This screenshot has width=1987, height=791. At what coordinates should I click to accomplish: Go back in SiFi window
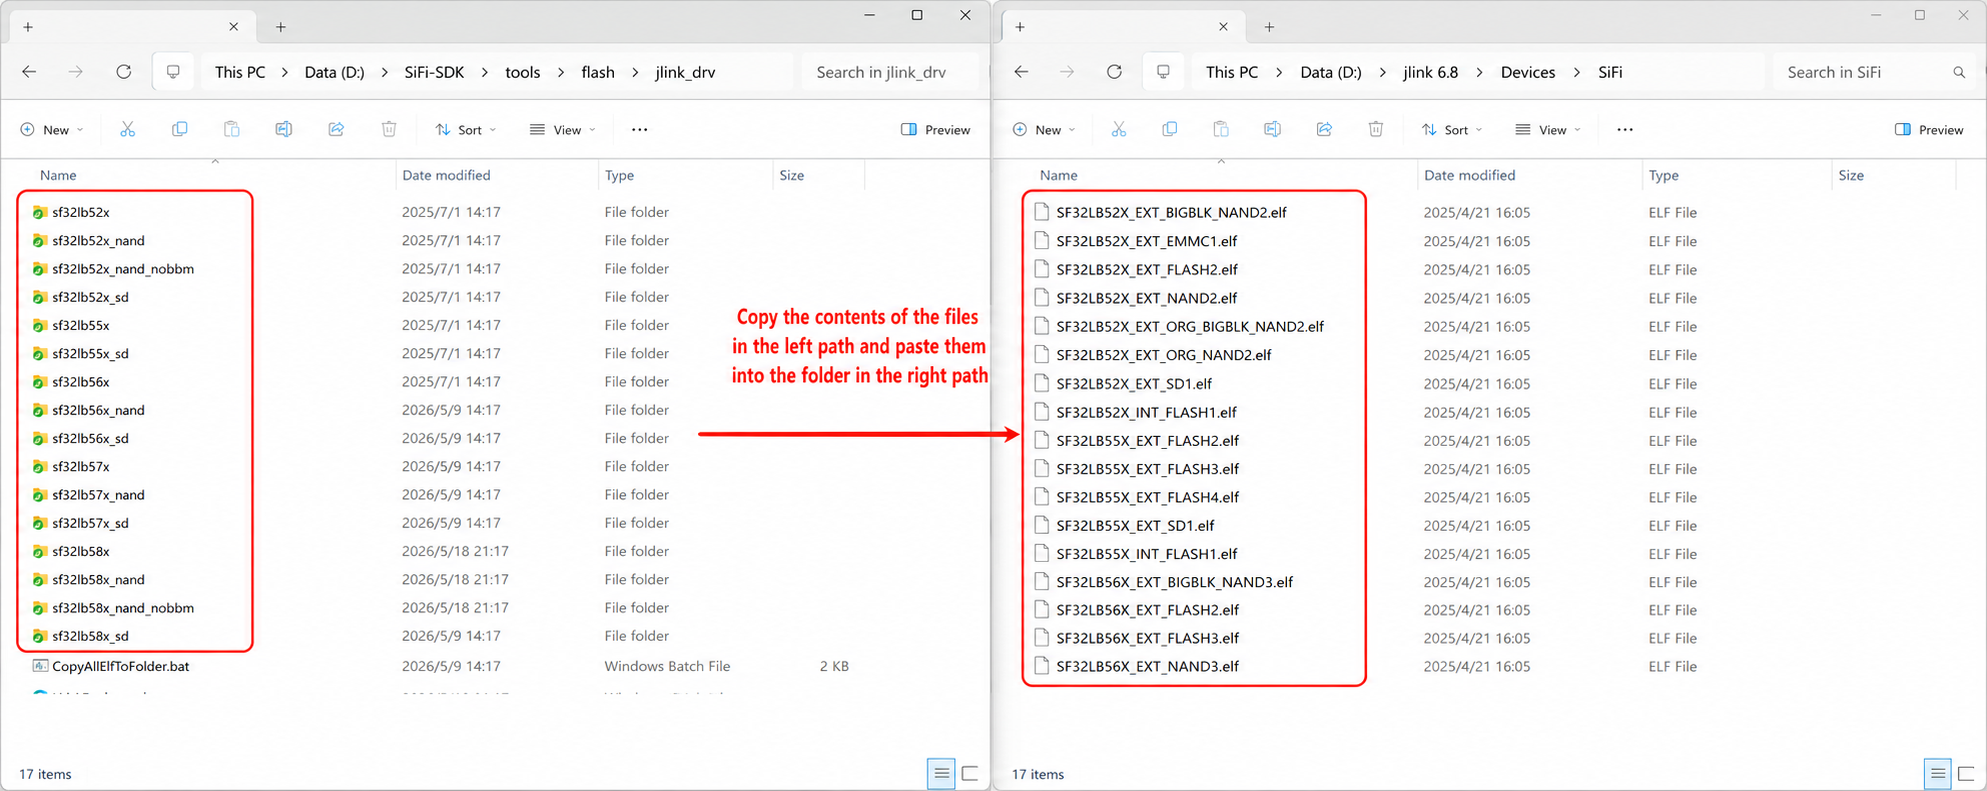tap(1020, 72)
